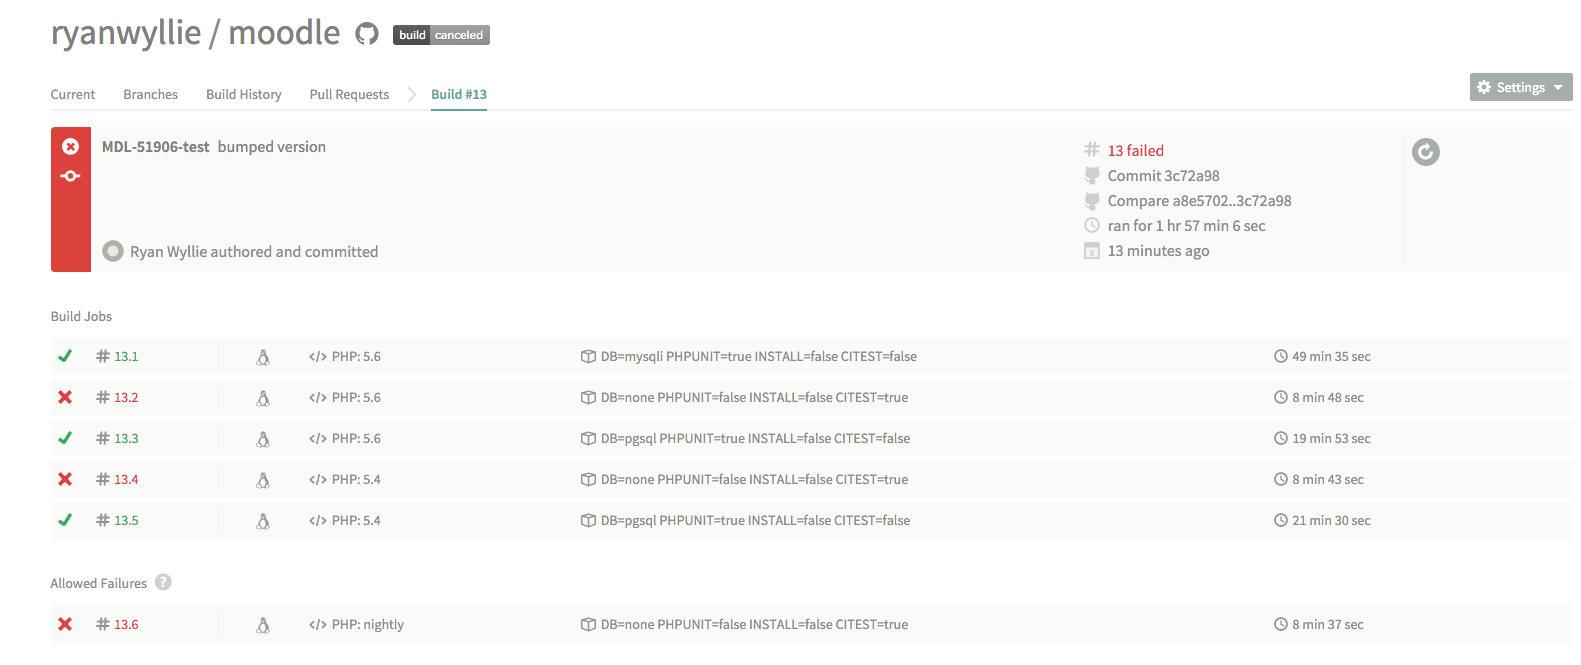Click the red X of job 13.4
The image size is (1581, 665).
pos(65,479)
